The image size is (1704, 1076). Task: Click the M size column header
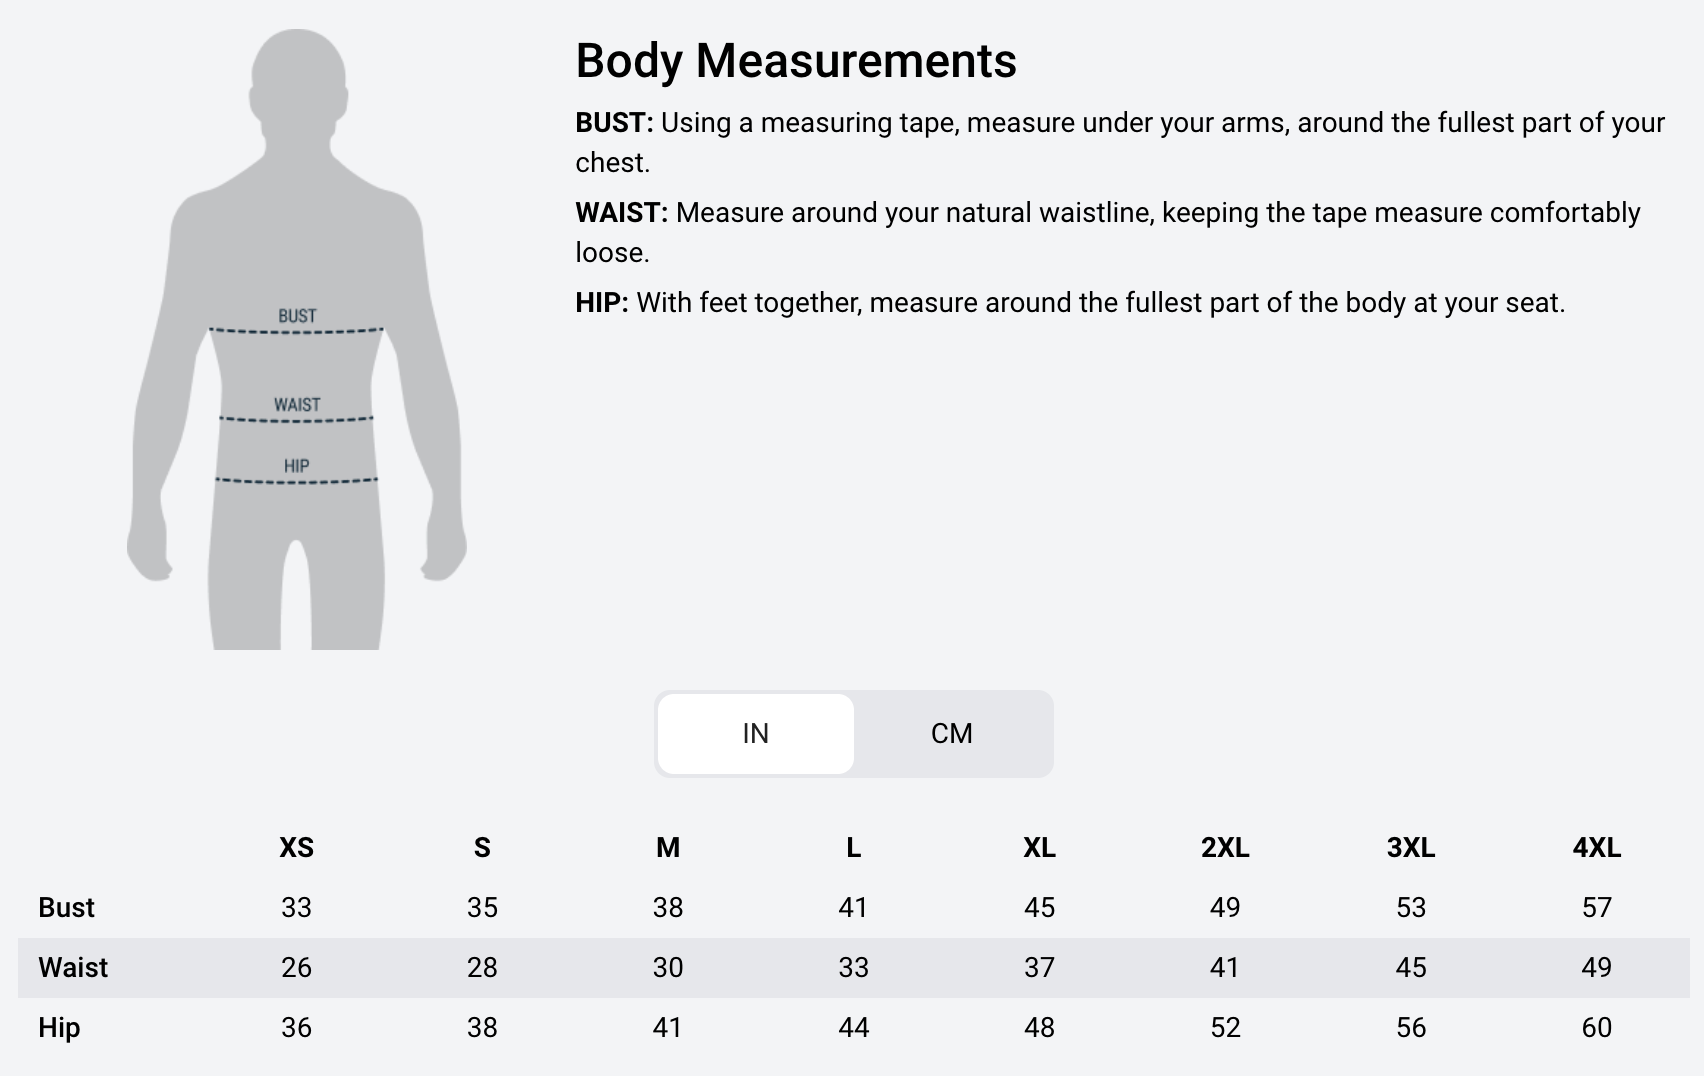668,848
